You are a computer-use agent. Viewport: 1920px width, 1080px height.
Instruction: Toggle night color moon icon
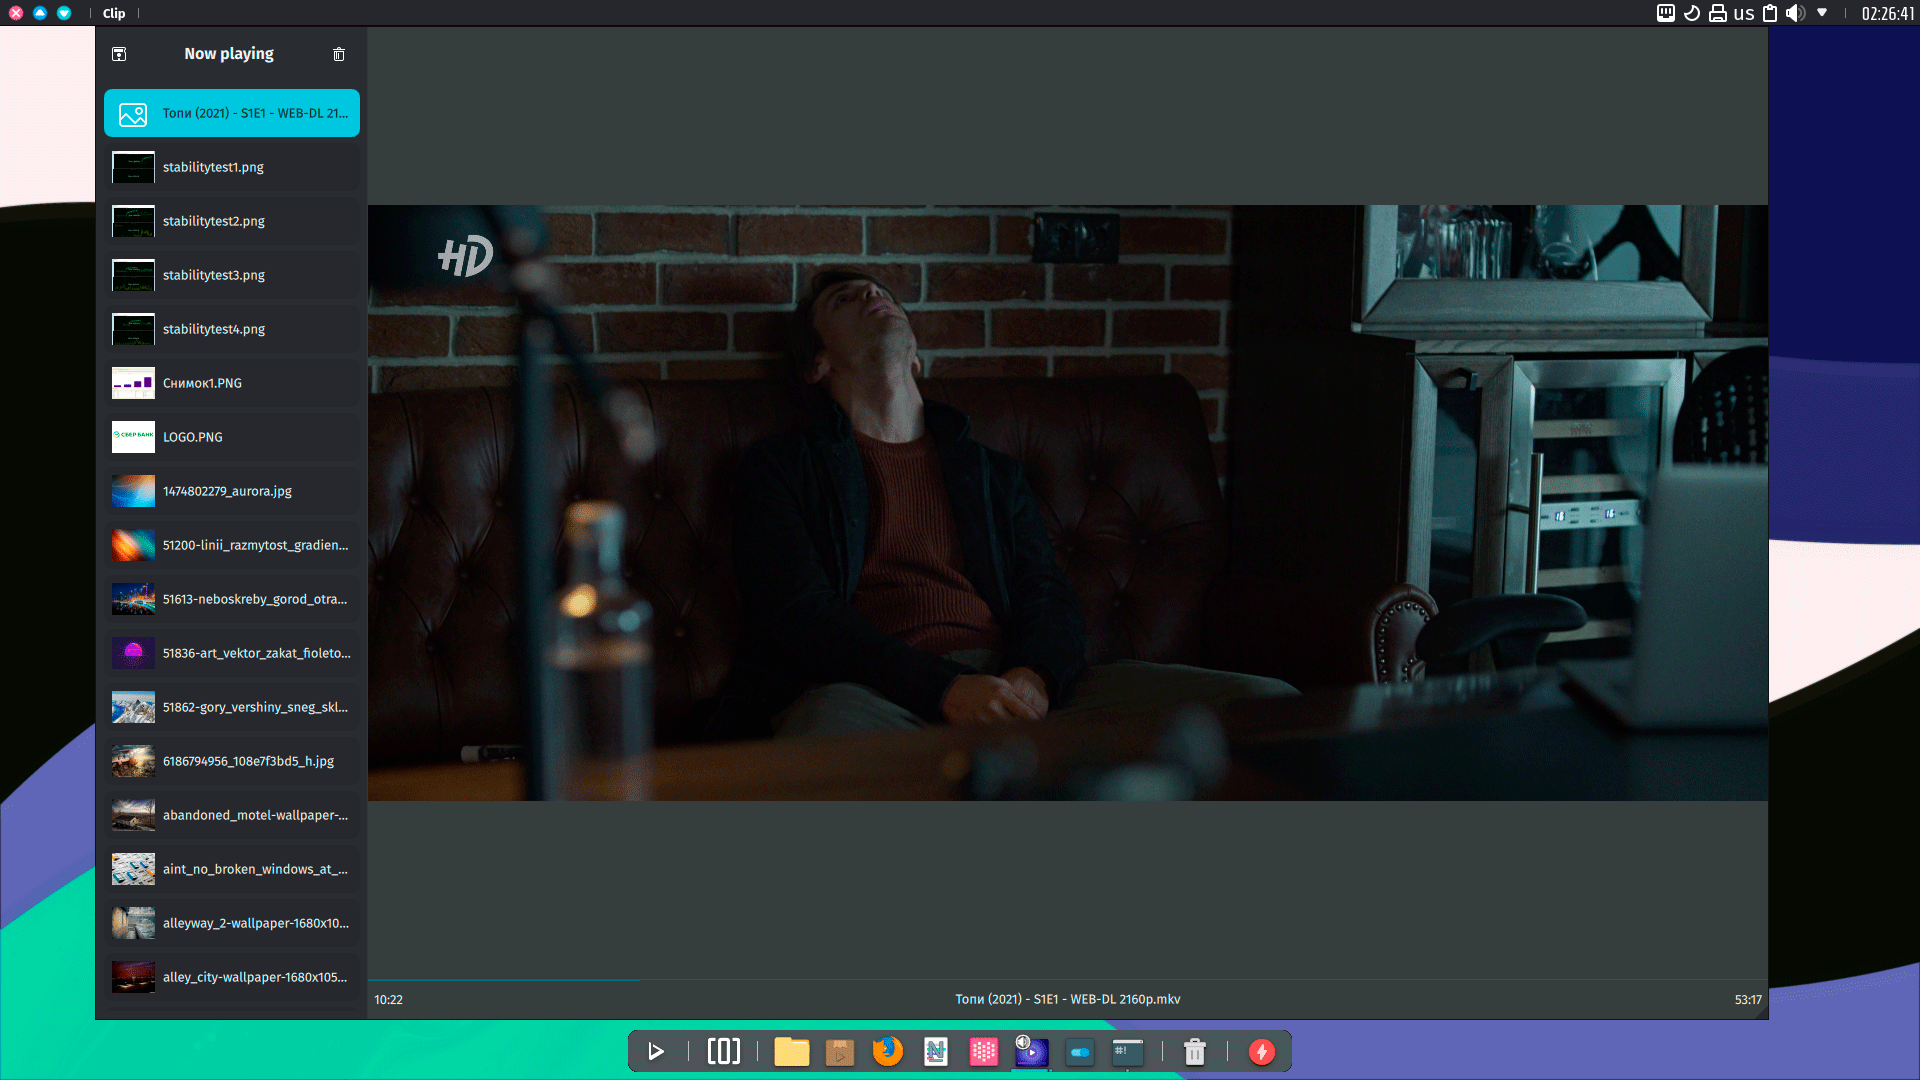click(1692, 13)
